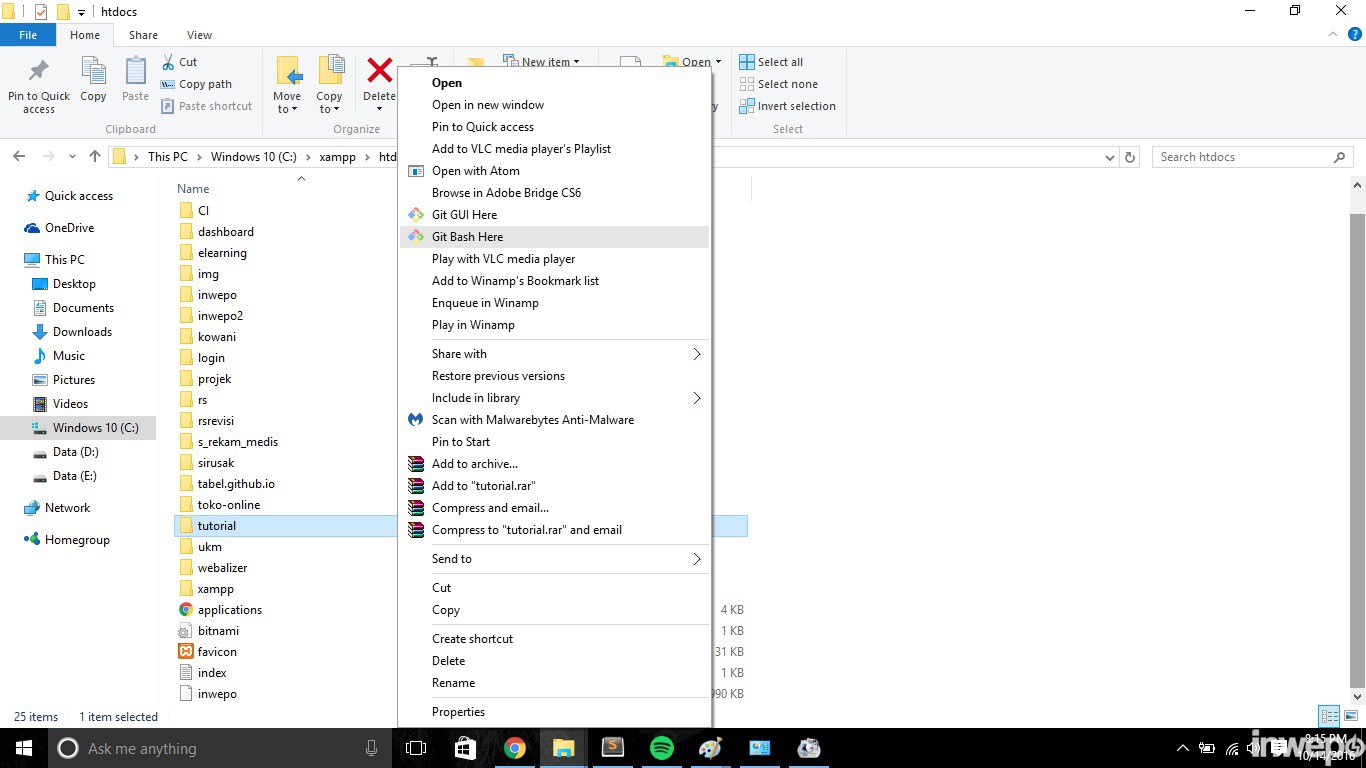Viewport: 1366px width, 768px height.
Task: Select Open with Atom menu entry
Action: [x=475, y=171]
